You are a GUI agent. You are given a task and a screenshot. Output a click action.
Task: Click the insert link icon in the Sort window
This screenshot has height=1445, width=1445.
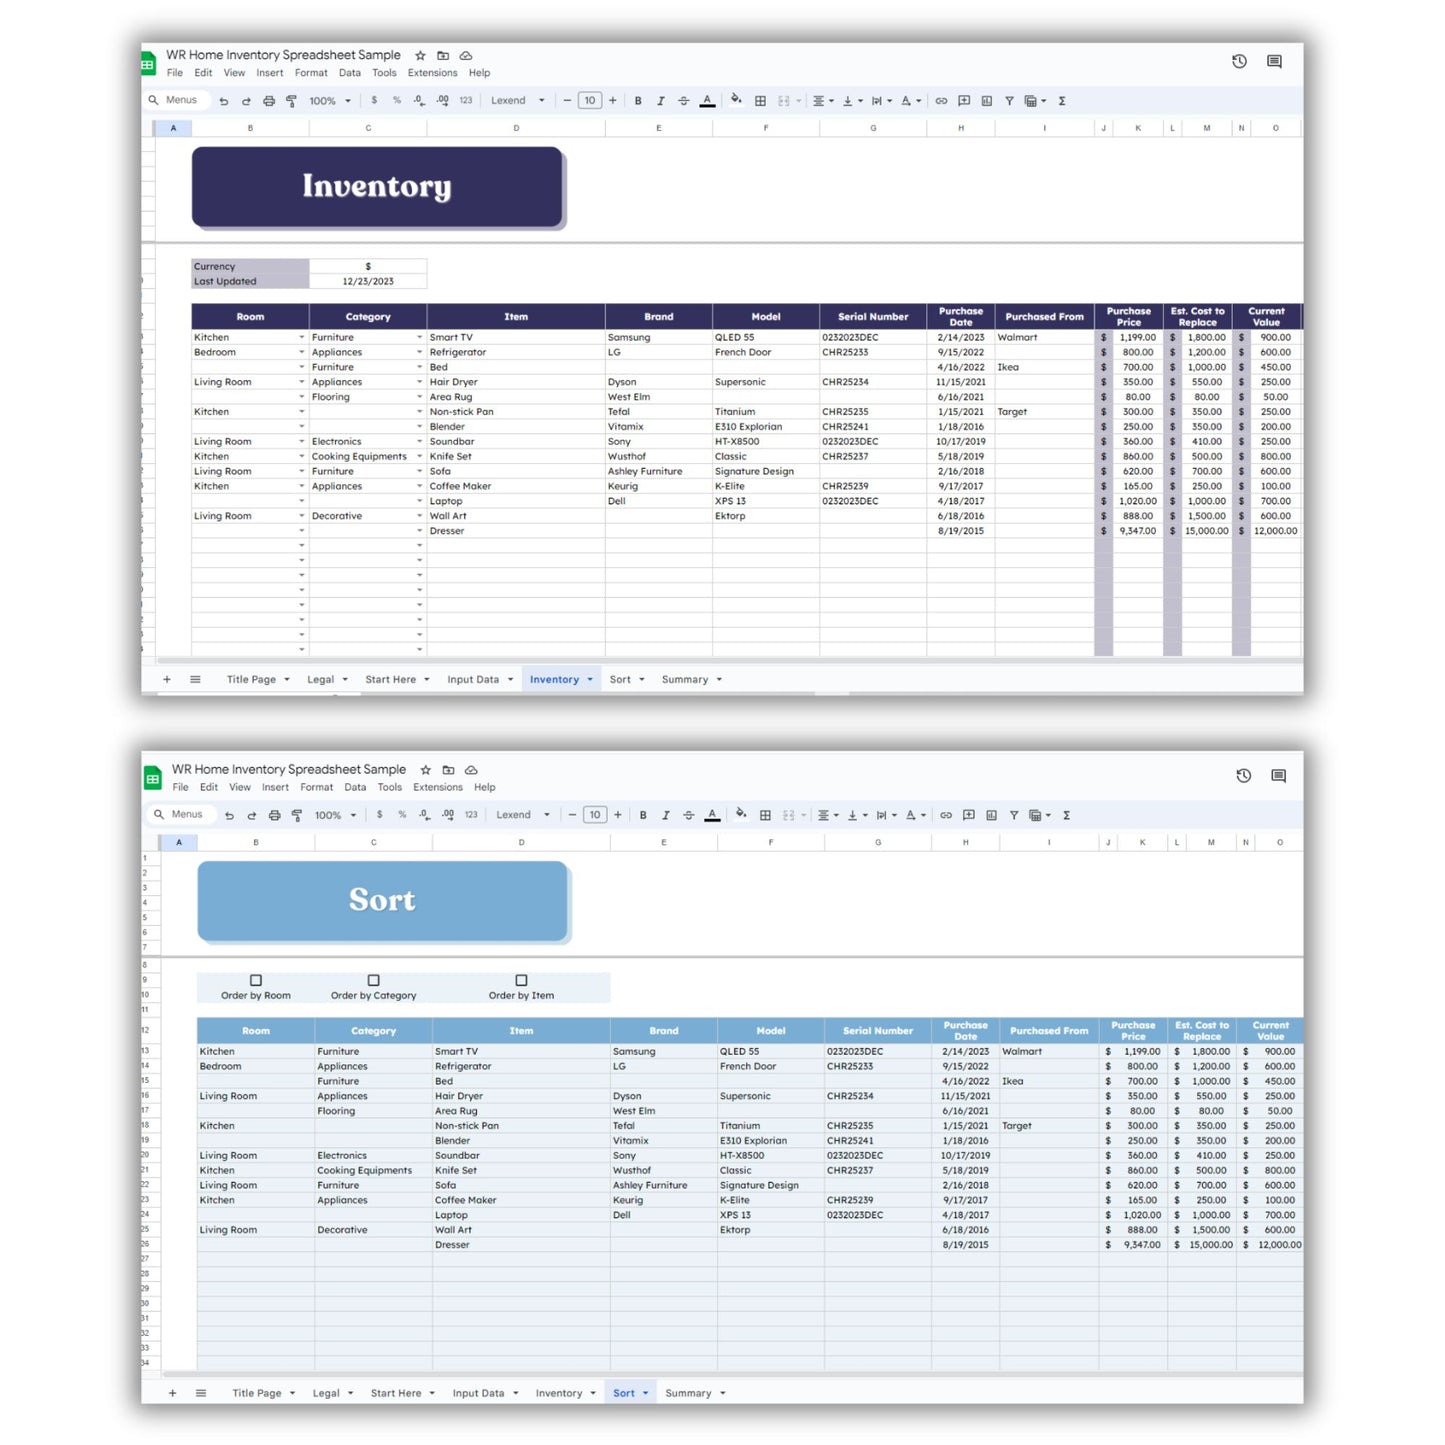945,815
